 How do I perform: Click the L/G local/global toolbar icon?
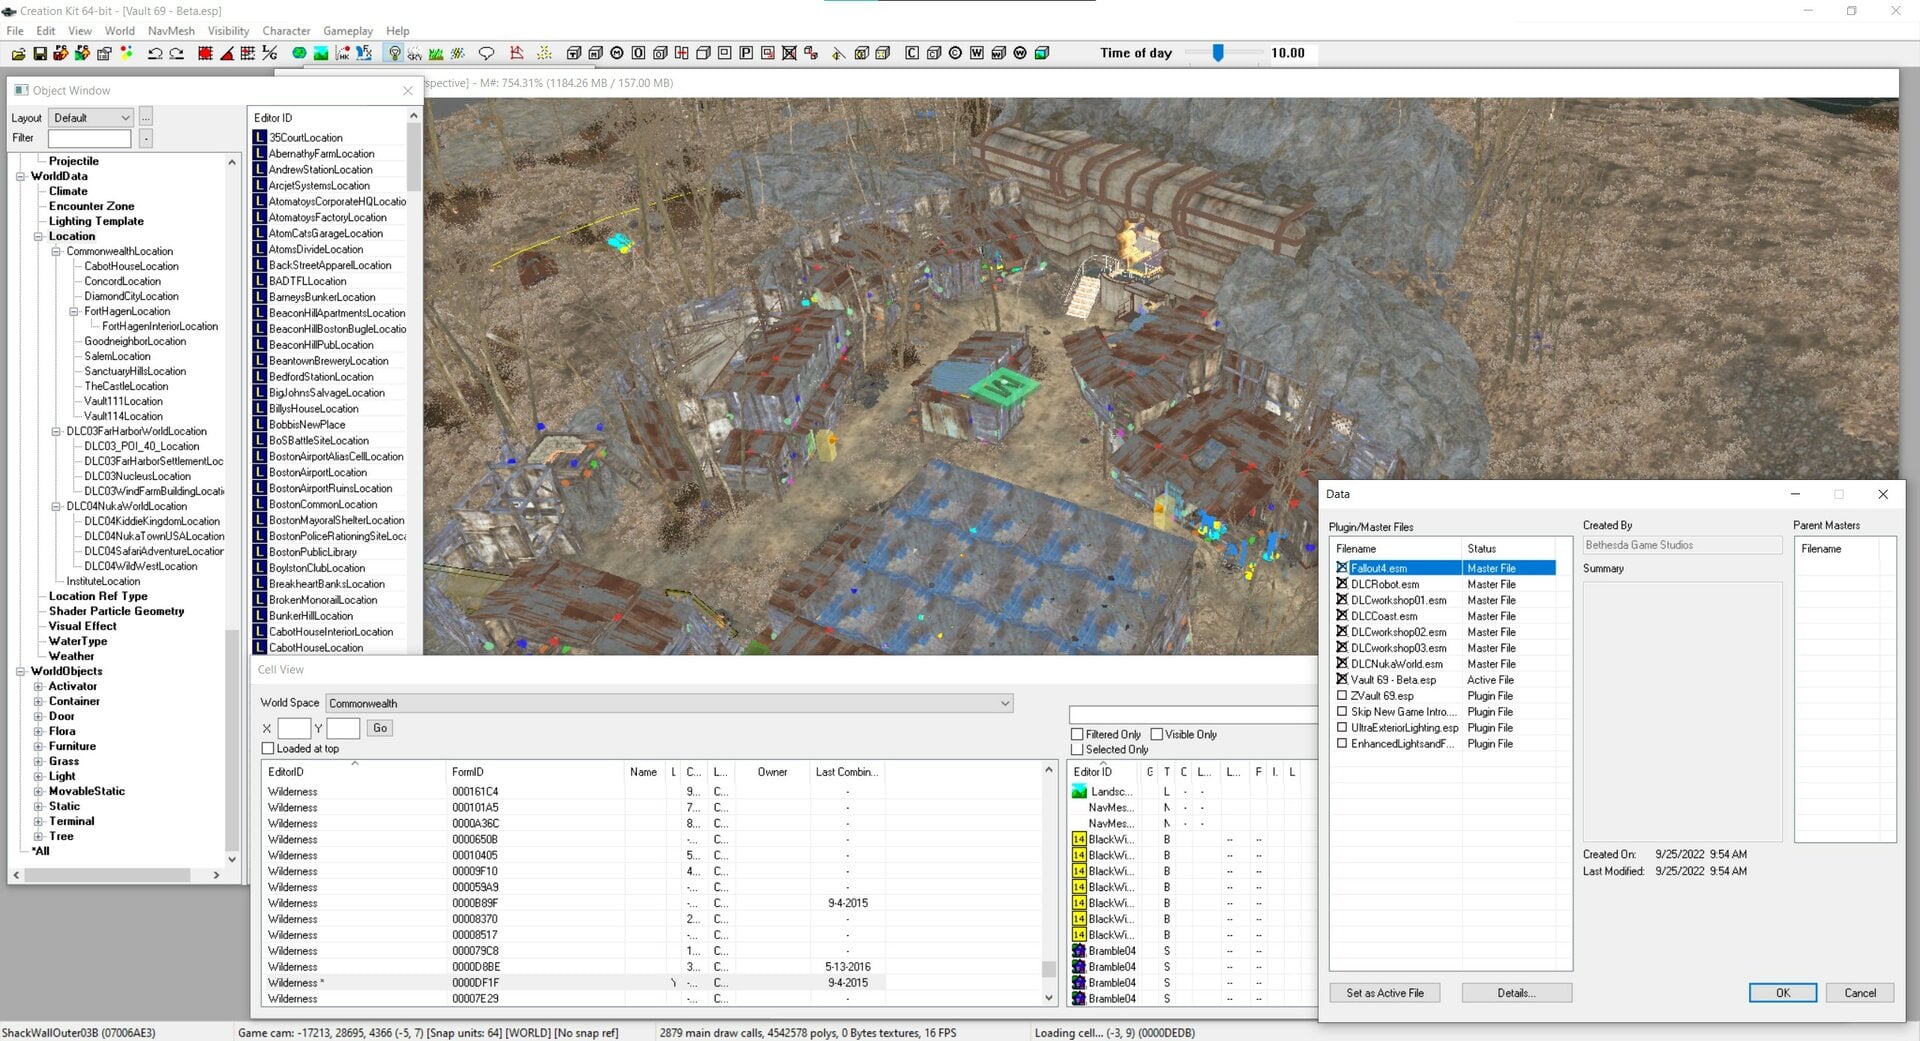[269, 53]
